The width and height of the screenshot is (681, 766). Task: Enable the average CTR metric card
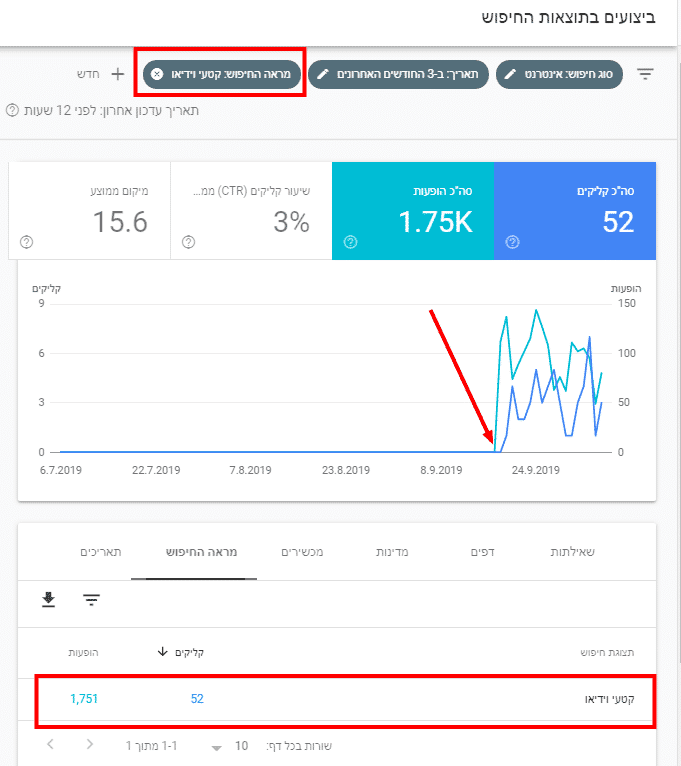[x=250, y=210]
